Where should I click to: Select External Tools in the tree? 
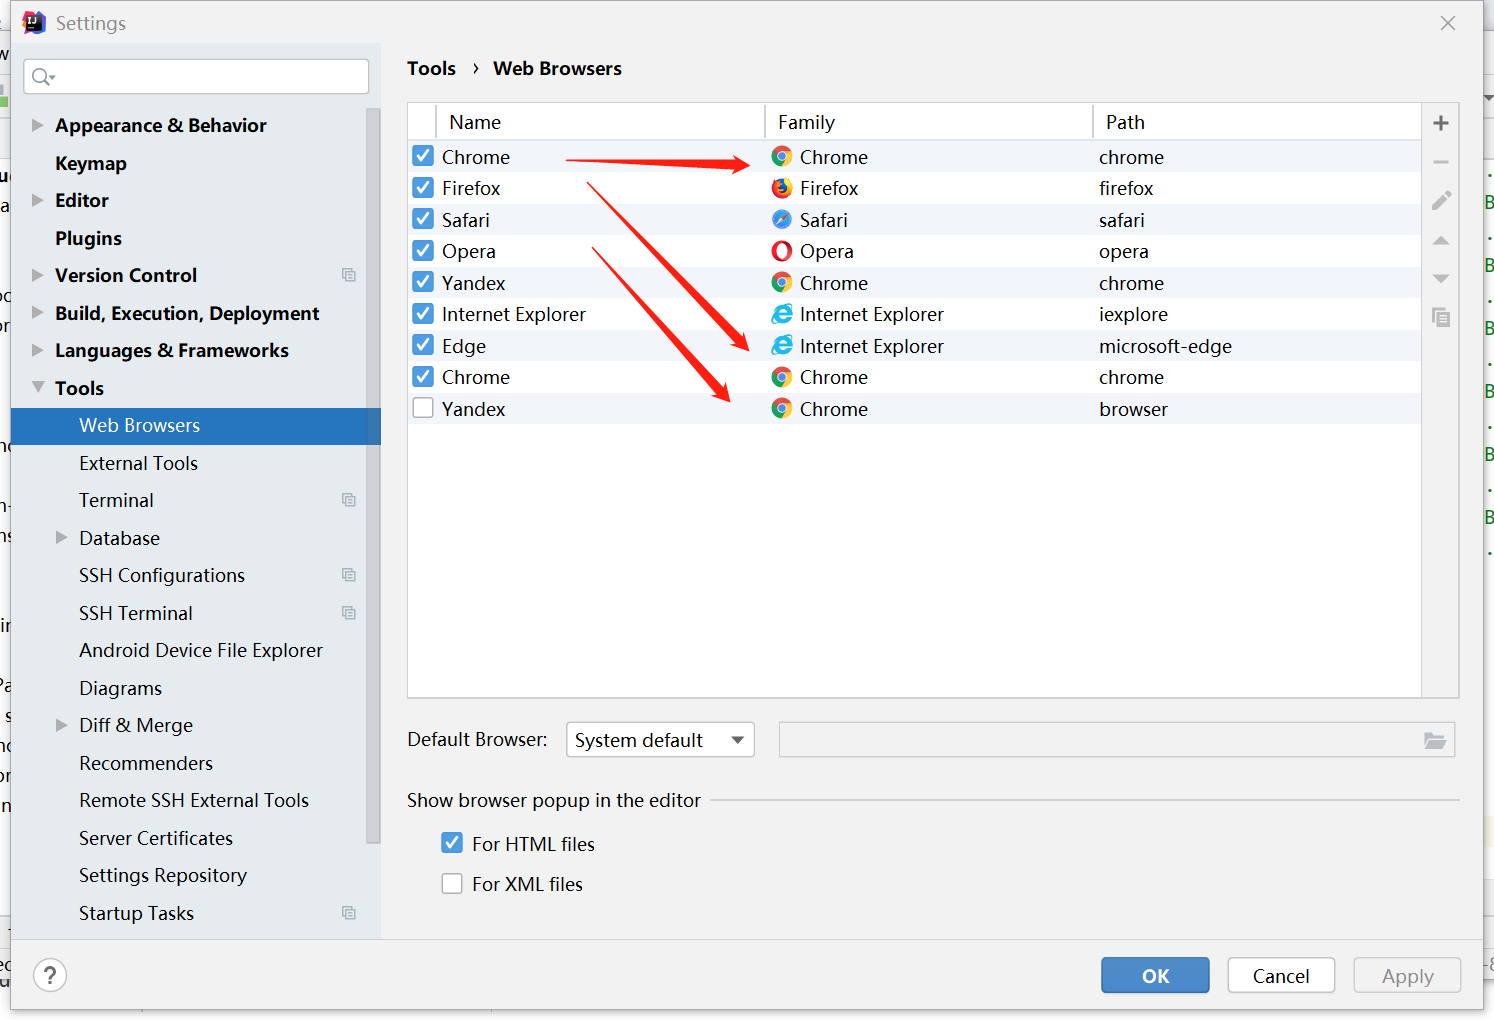(x=139, y=463)
